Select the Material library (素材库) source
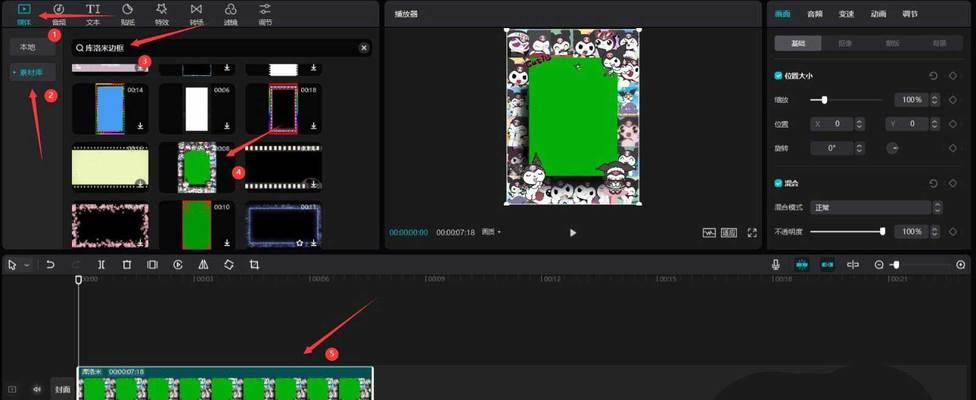The width and height of the screenshot is (976, 400). pos(32,72)
